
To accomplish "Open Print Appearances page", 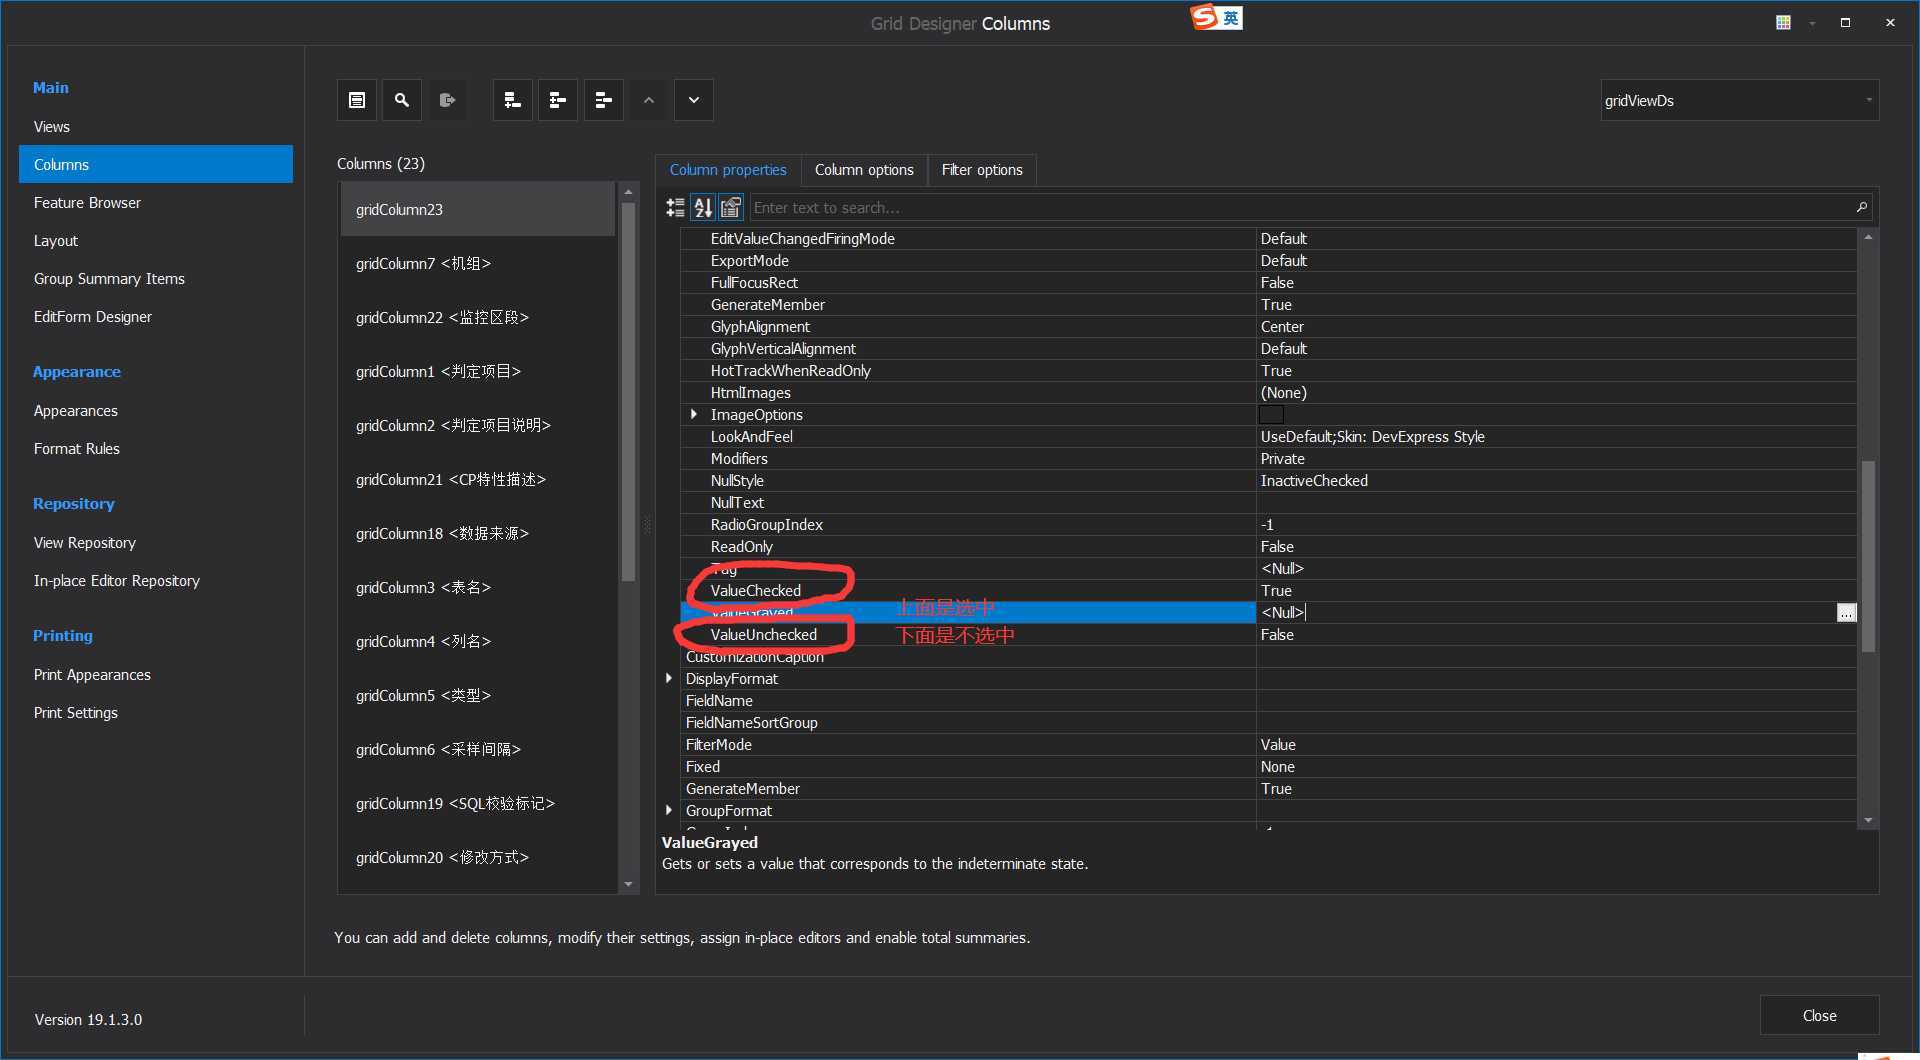I will [92, 675].
